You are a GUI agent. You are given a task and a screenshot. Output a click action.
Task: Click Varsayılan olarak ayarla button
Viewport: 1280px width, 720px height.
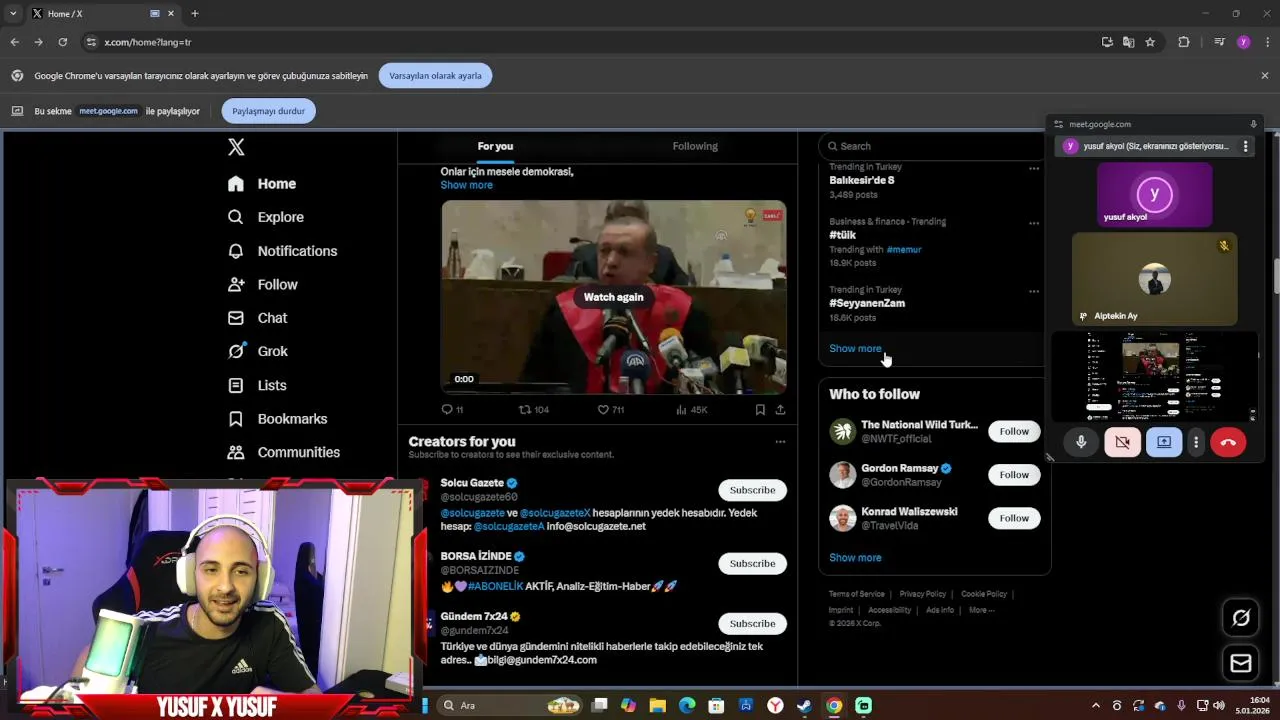pyautogui.click(x=435, y=76)
